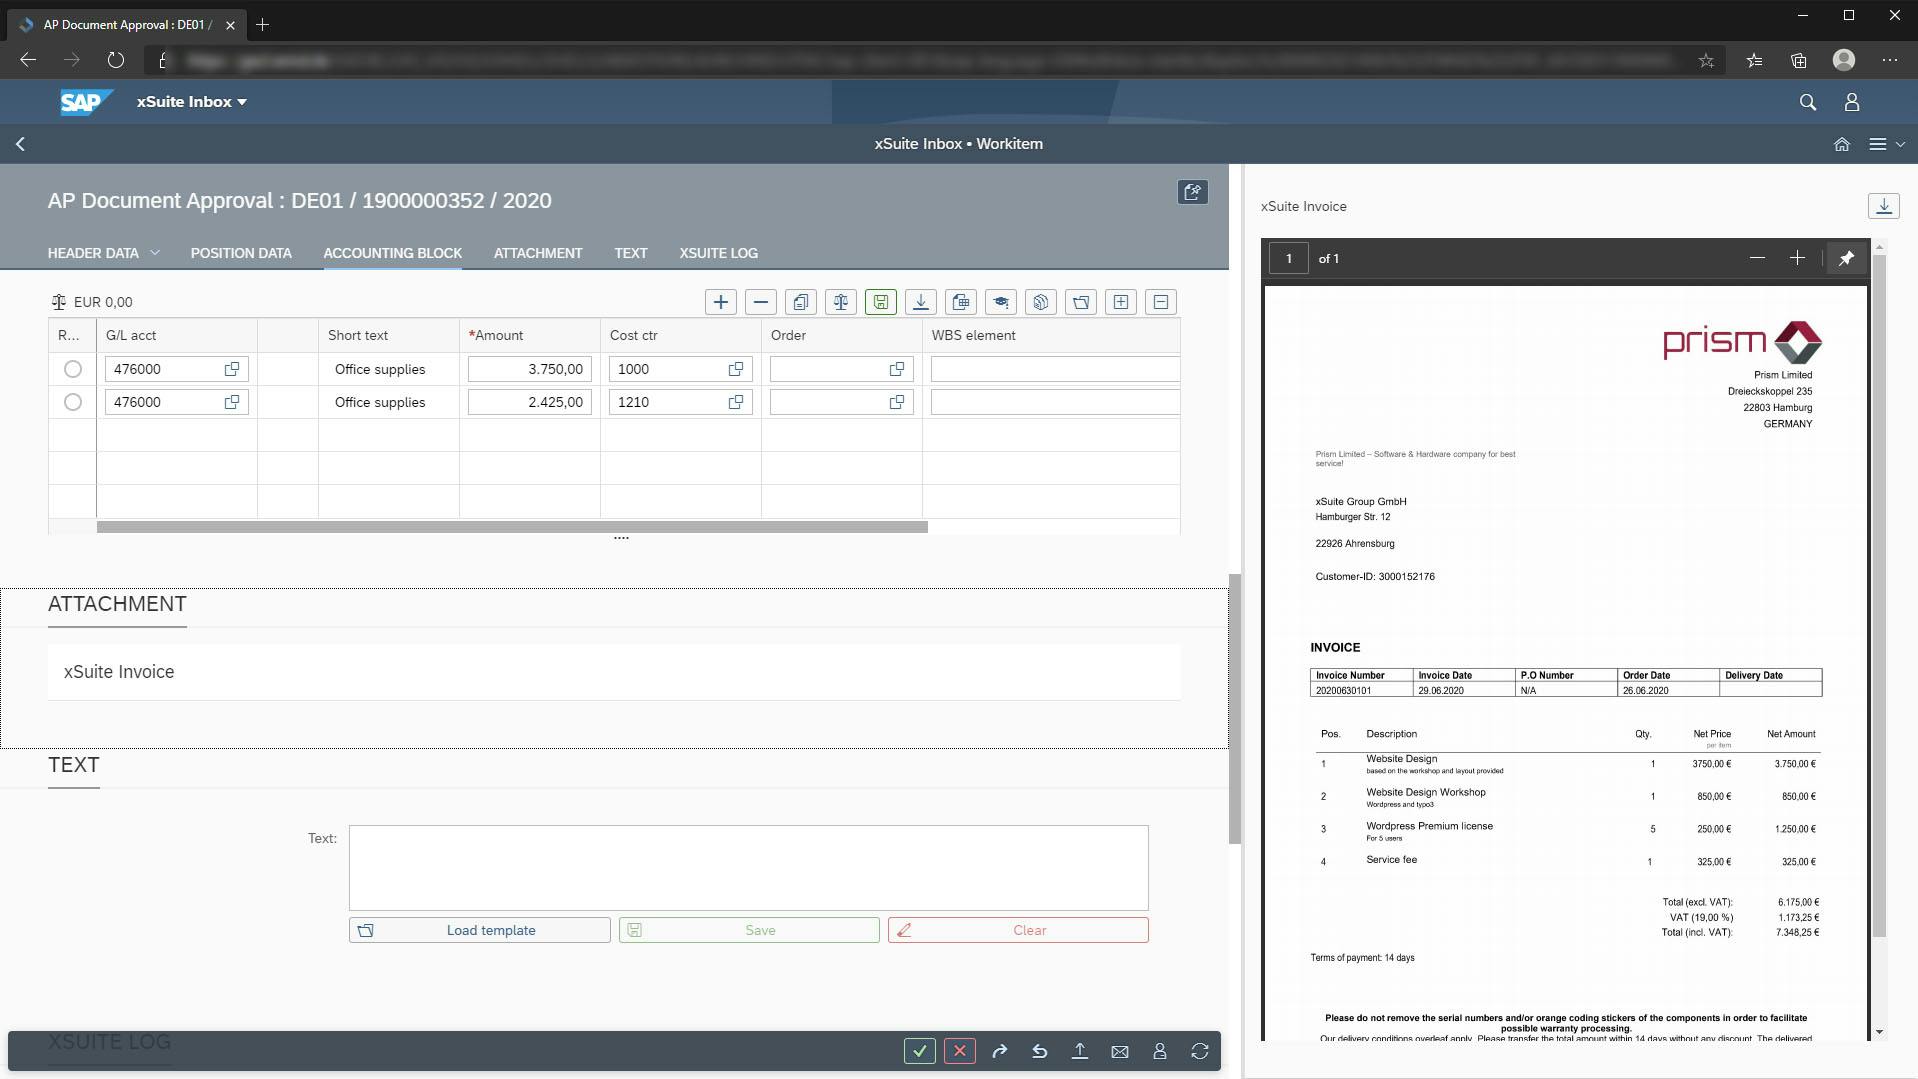1918x1079 pixels.
Task: Open the balance/distribute amounts tool
Action: (840, 301)
